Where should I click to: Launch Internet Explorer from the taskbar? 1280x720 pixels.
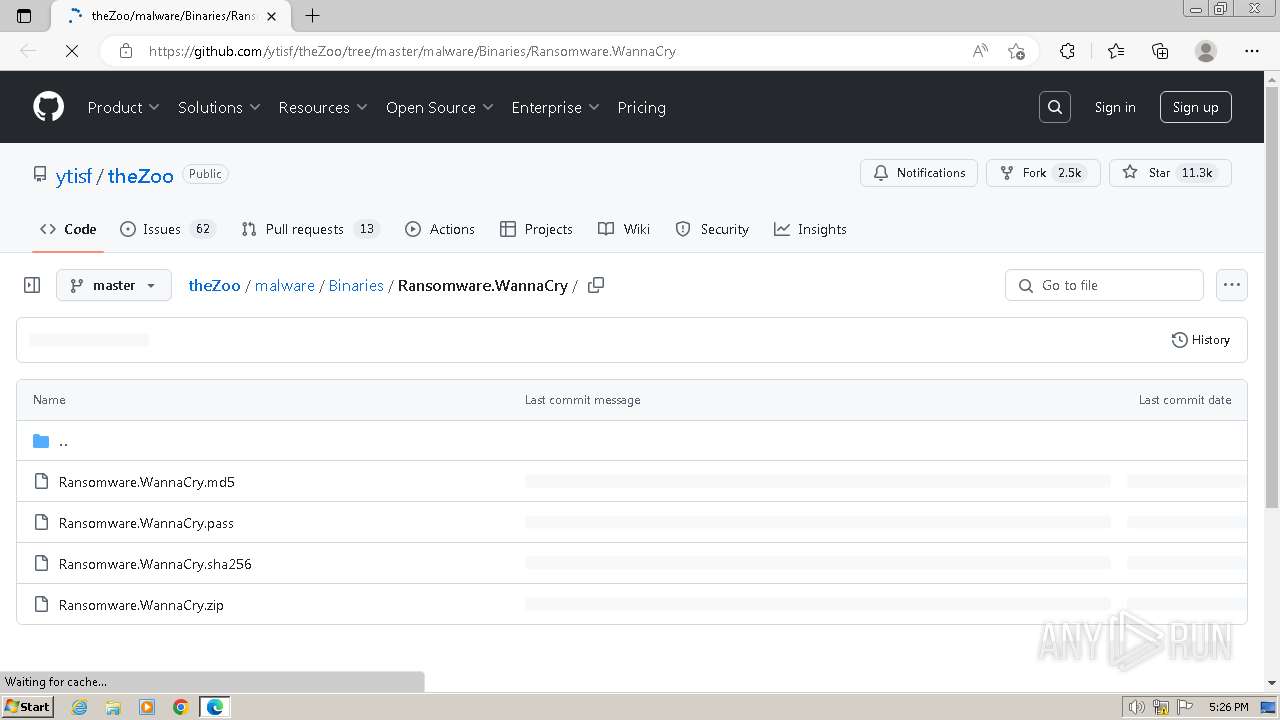pyautogui.click(x=80, y=707)
